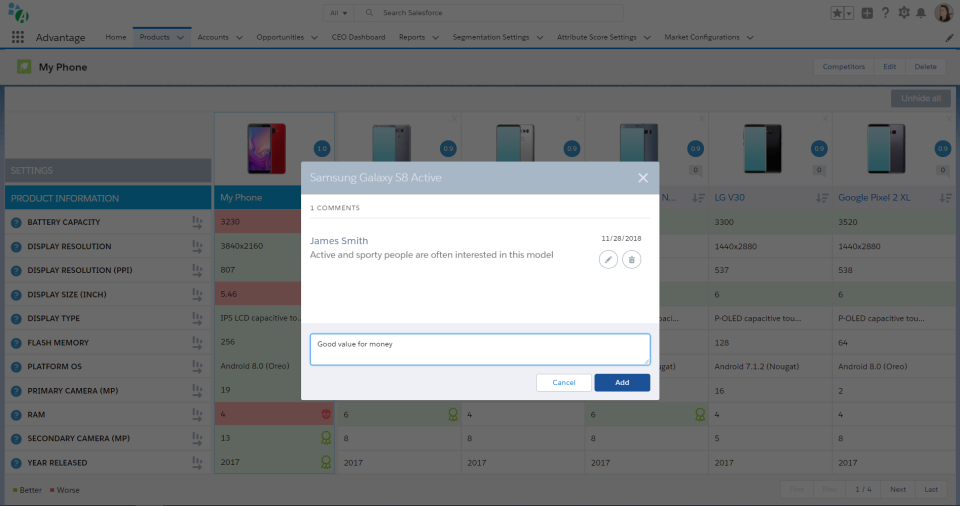Click the help icon beside Battery Capacity
This screenshot has width=960, height=506.
[x=17, y=222]
